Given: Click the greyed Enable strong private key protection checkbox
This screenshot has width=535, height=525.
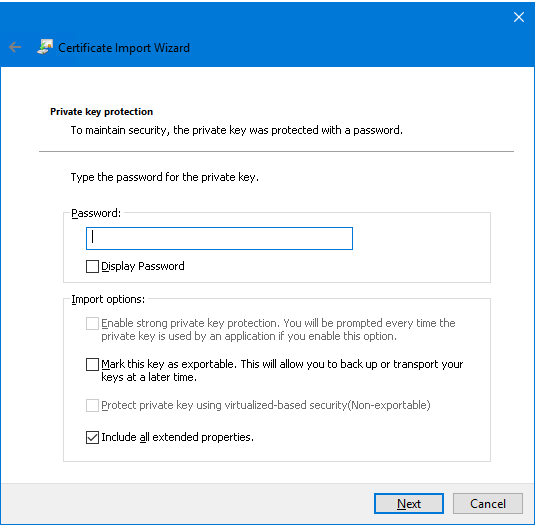Looking at the screenshot, I should pyautogui.click(x=92, y=323).
